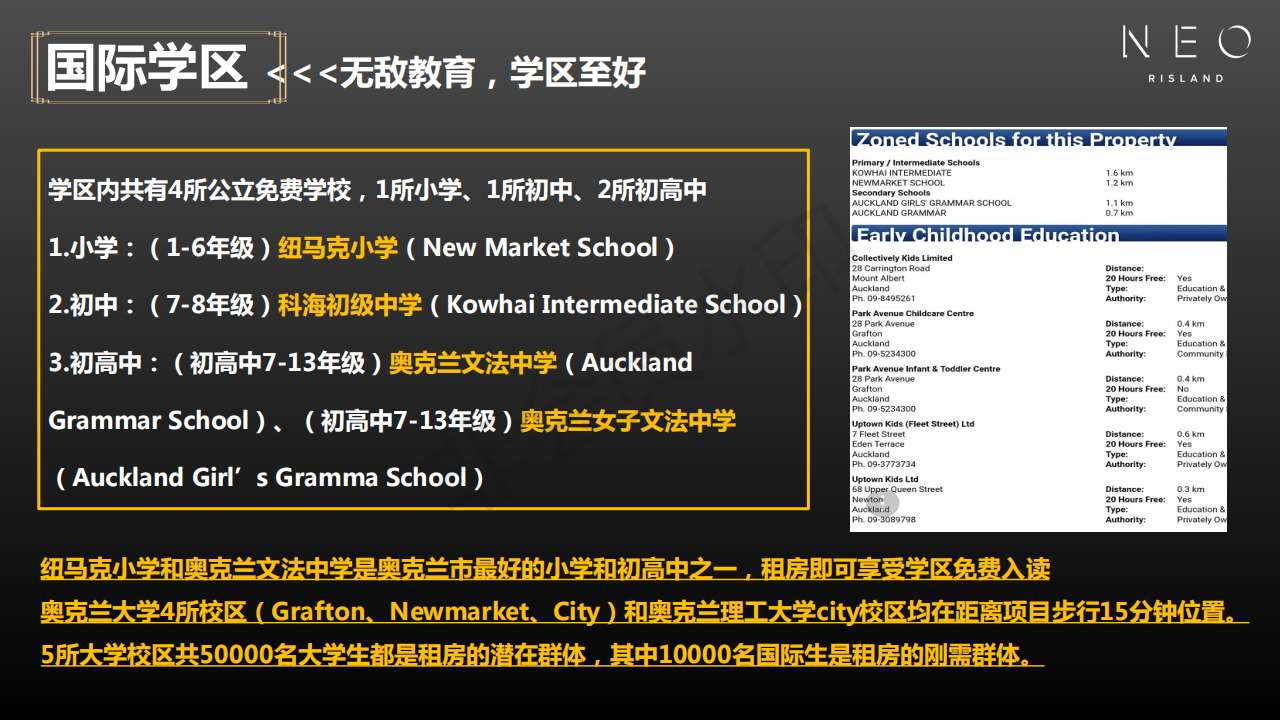Image resolution: width=1280 pixels, height=720 pixels.
Task: Click "Collectively Kids Limited" entry name
Action: [x=902, y=258]
